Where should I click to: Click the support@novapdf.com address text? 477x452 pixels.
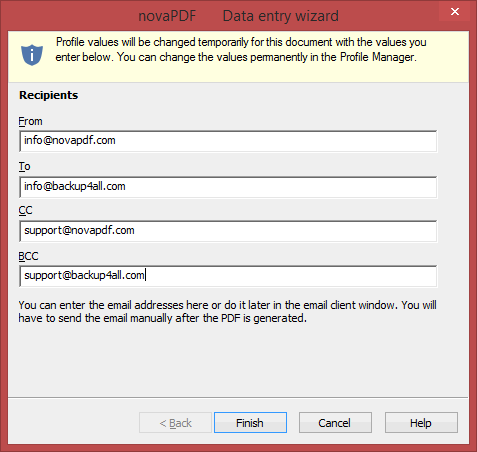pos(79,230)
